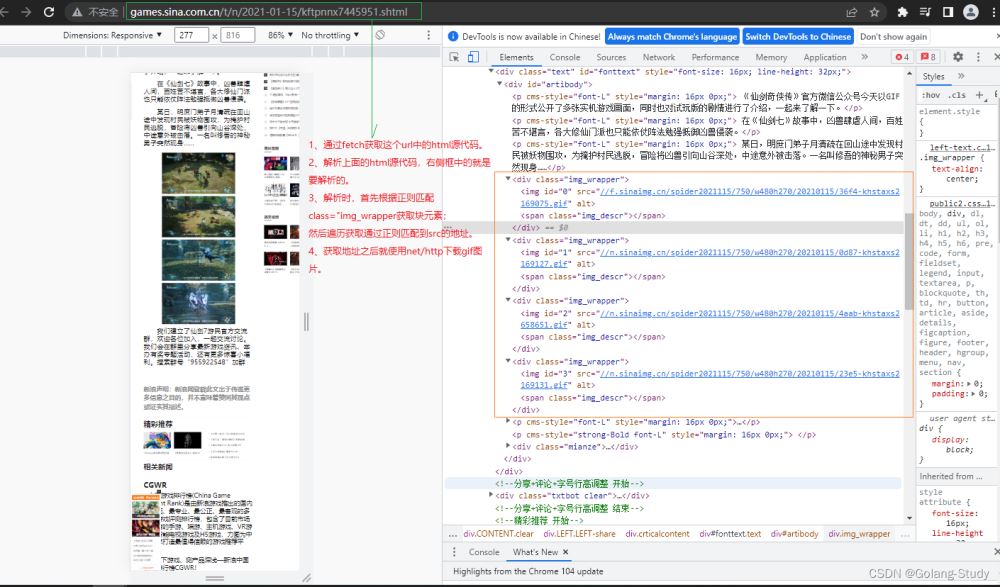The image size is (1000, 587).
Task: Click the Don't show again button
Action: point(895,36)
